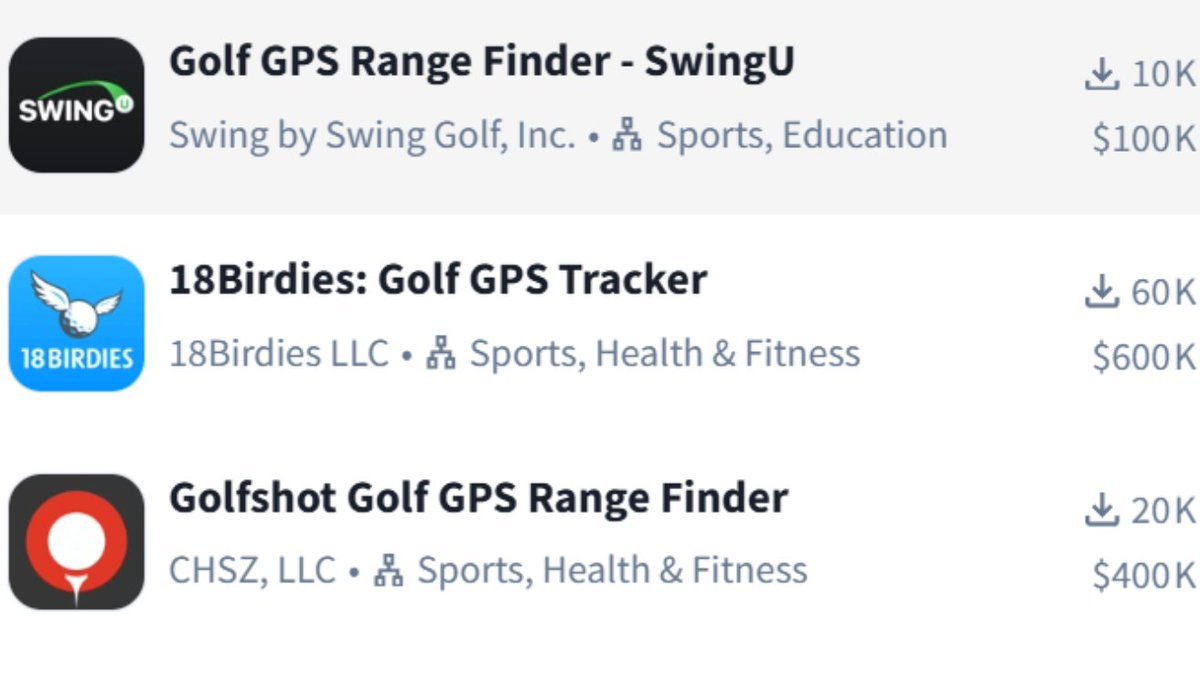Click the 18Birdies app icon
Viewport: 1200px width, 673px height.
(x=76, y=323)
